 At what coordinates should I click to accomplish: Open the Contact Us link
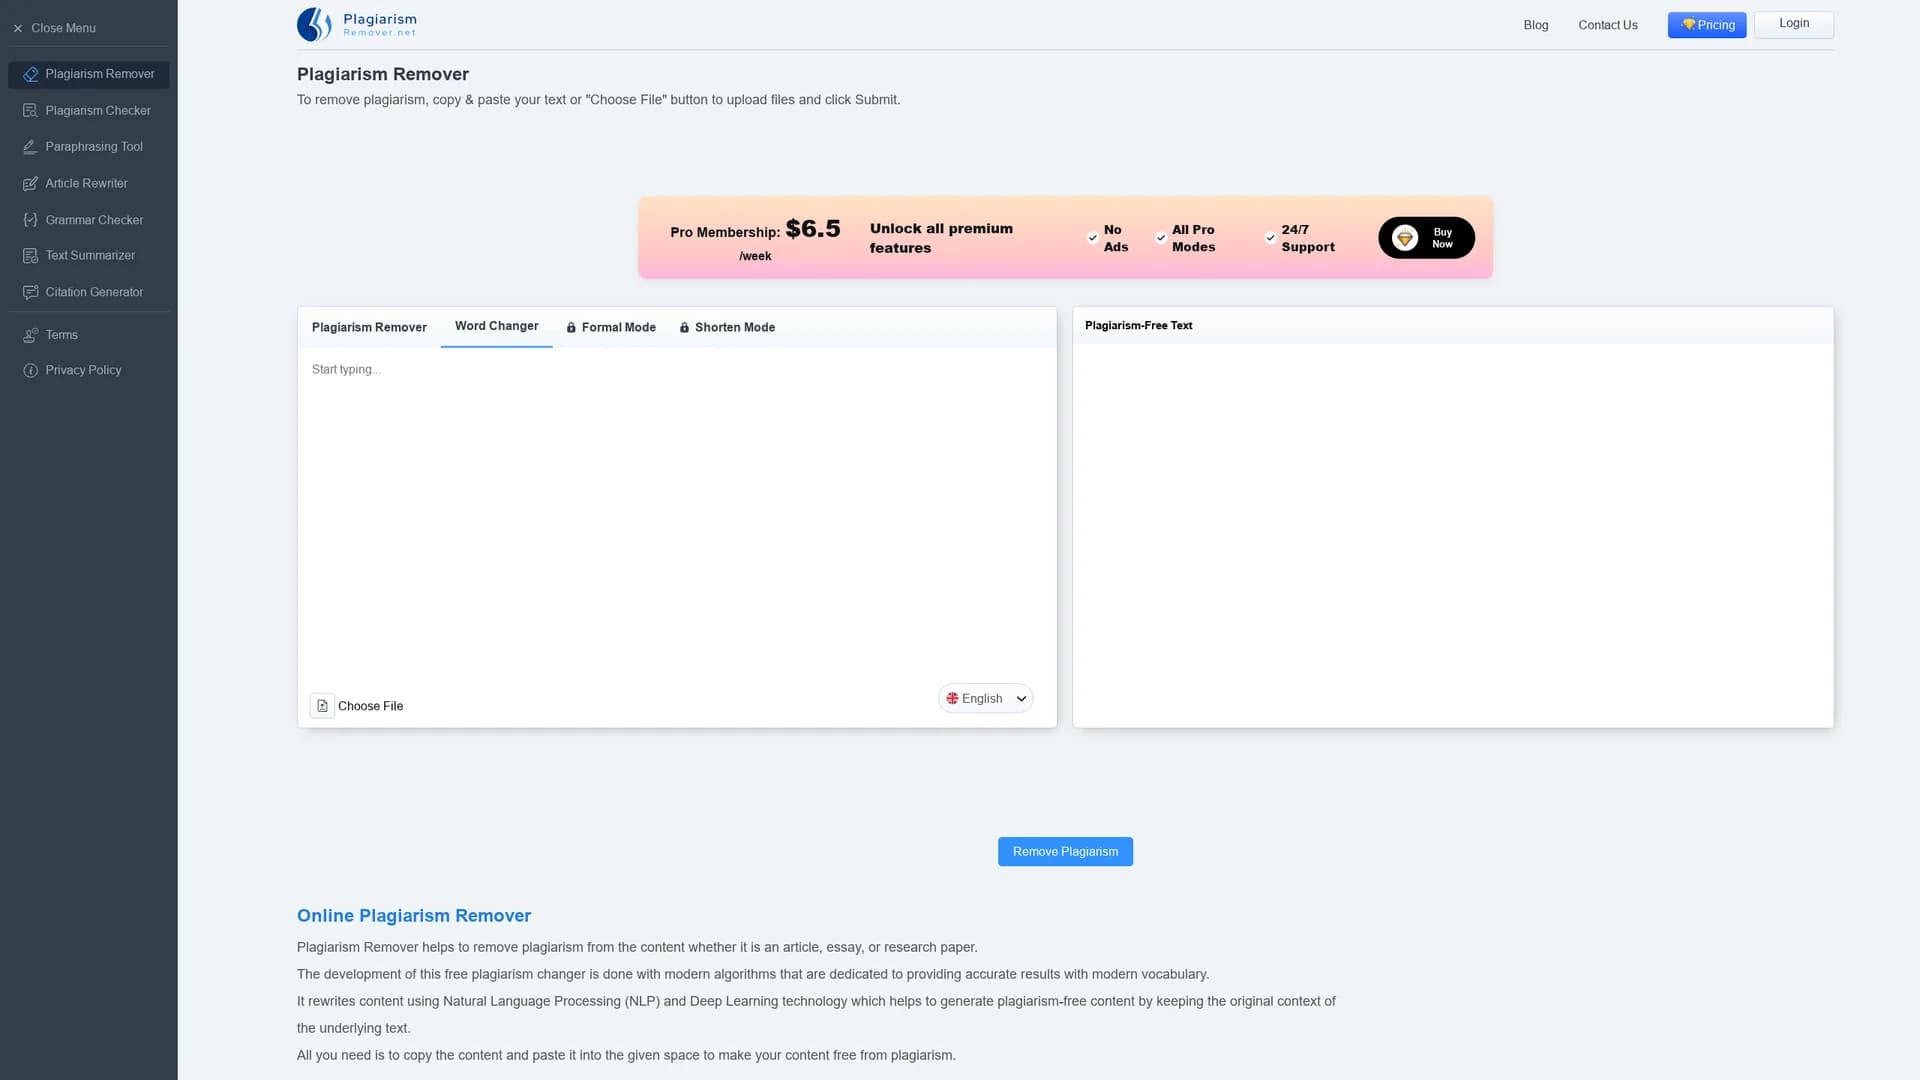click(x=1607, y=25)
